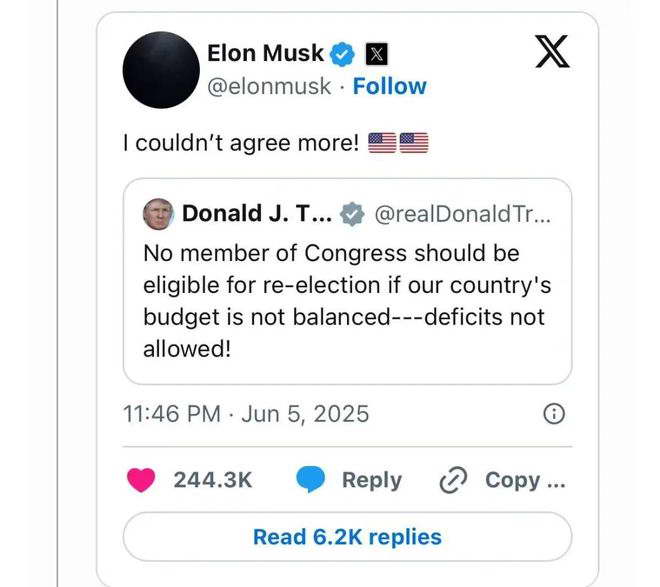
Task: Click the 'Donald J. T...' name in quote
Action: tap(255, 213)
